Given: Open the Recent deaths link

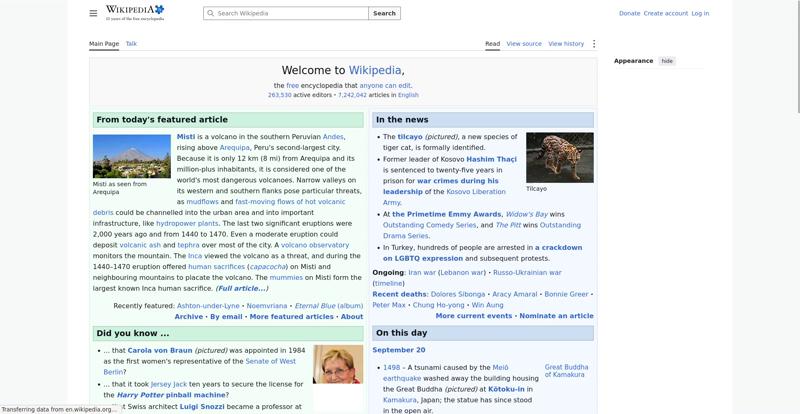Looking at the screenshot, I should (399, 295).
